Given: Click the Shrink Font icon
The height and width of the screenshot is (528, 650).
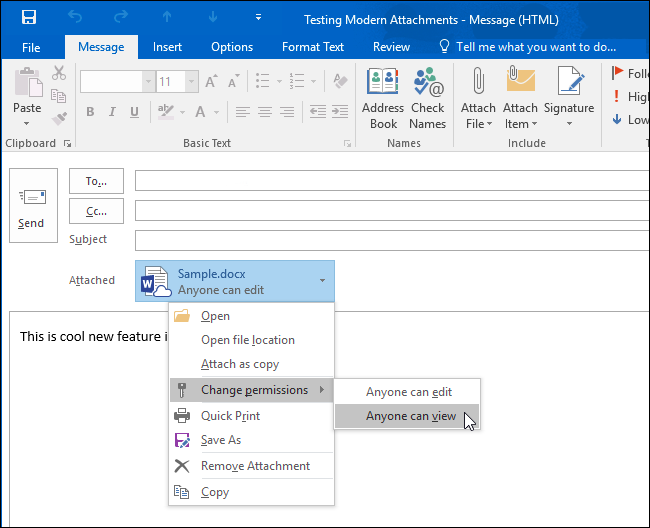Looking at the screenshot, I should click(233, 81).
